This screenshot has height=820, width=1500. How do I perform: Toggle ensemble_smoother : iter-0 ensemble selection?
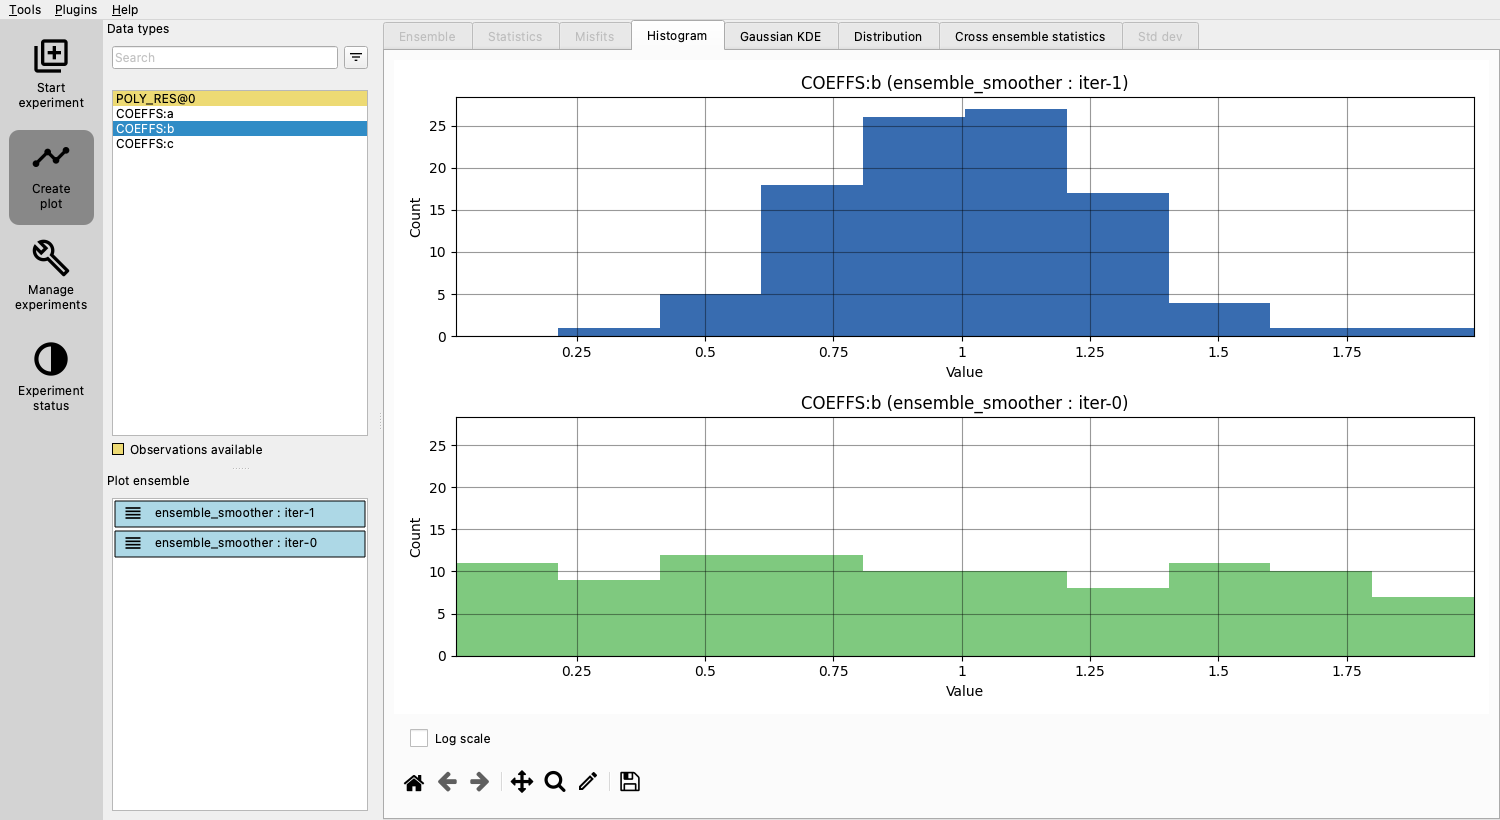[x=240, y=543]
